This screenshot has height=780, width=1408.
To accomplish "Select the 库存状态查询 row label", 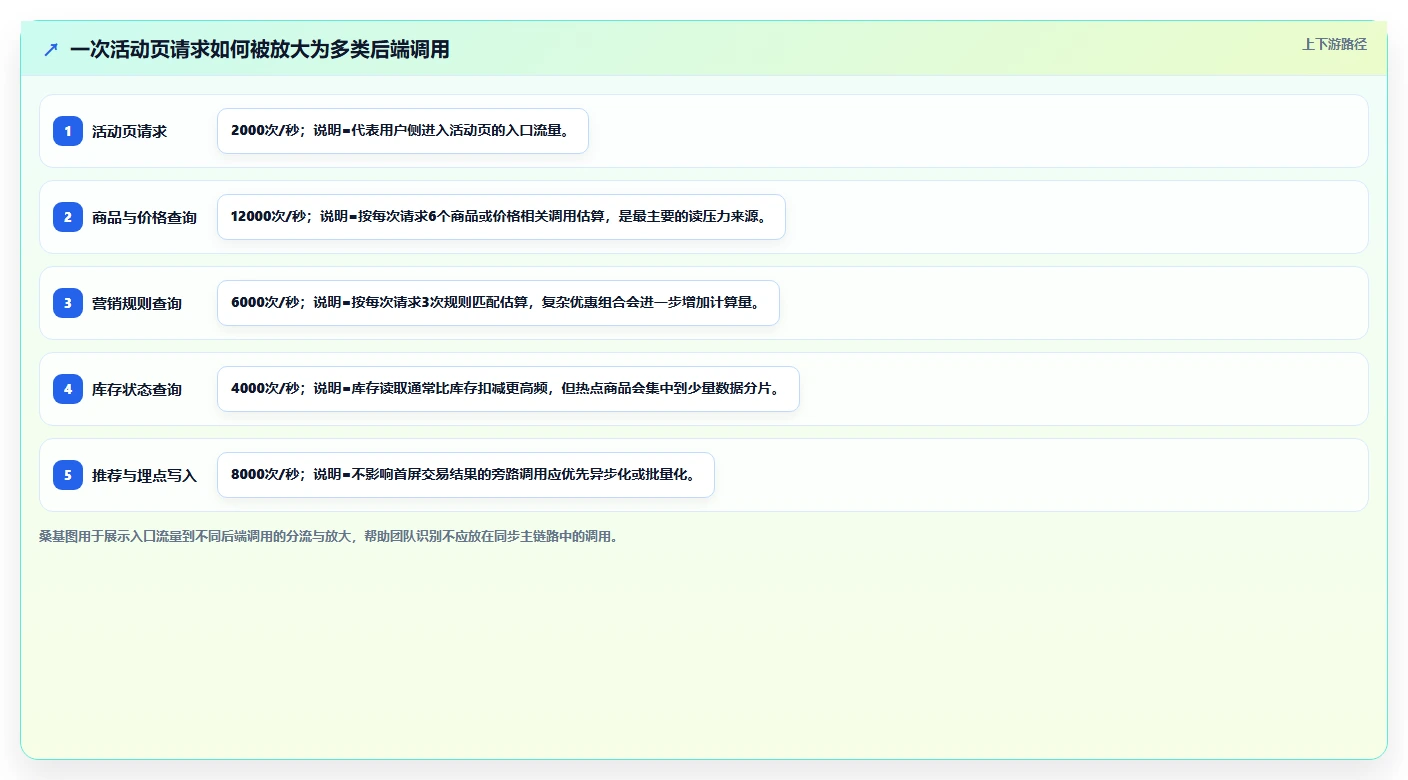I will point(137,389).
